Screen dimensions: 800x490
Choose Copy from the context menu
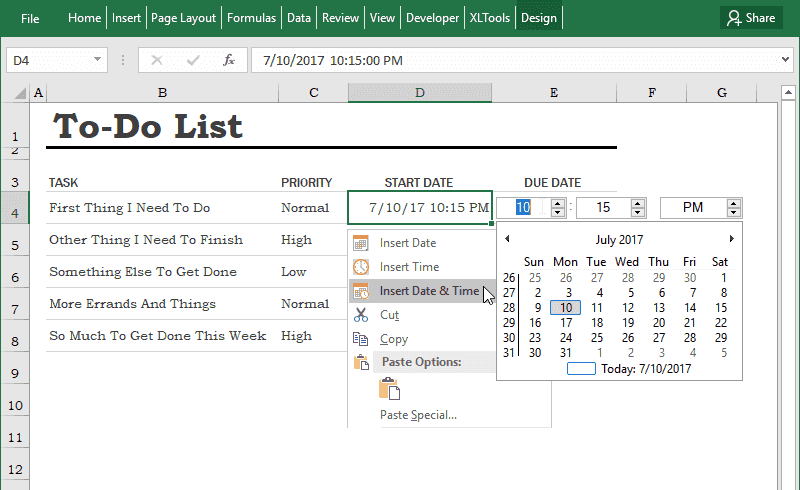click(422, 339)
